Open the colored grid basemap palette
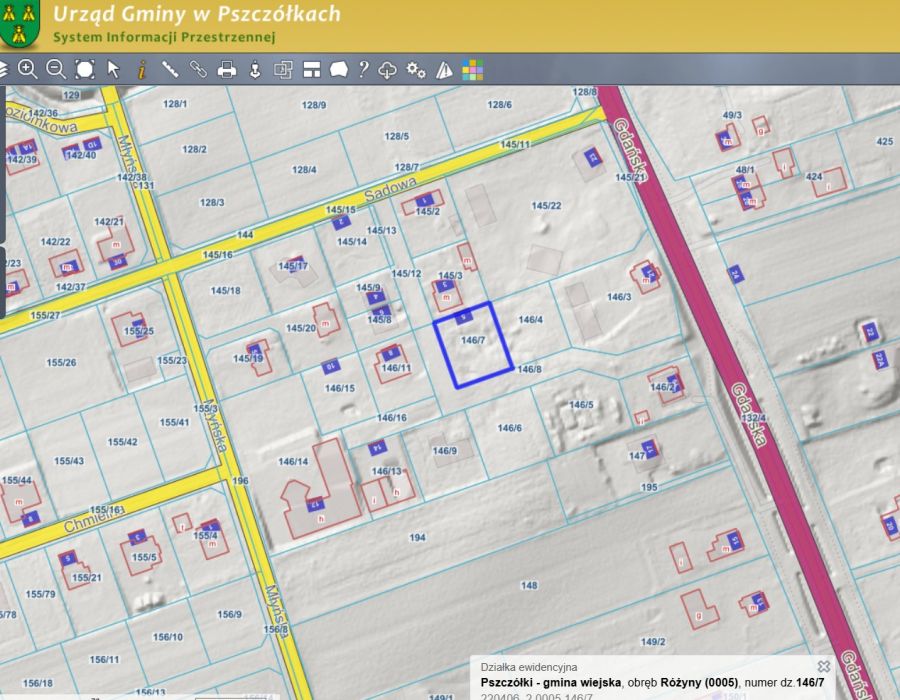 coord(472,69)
